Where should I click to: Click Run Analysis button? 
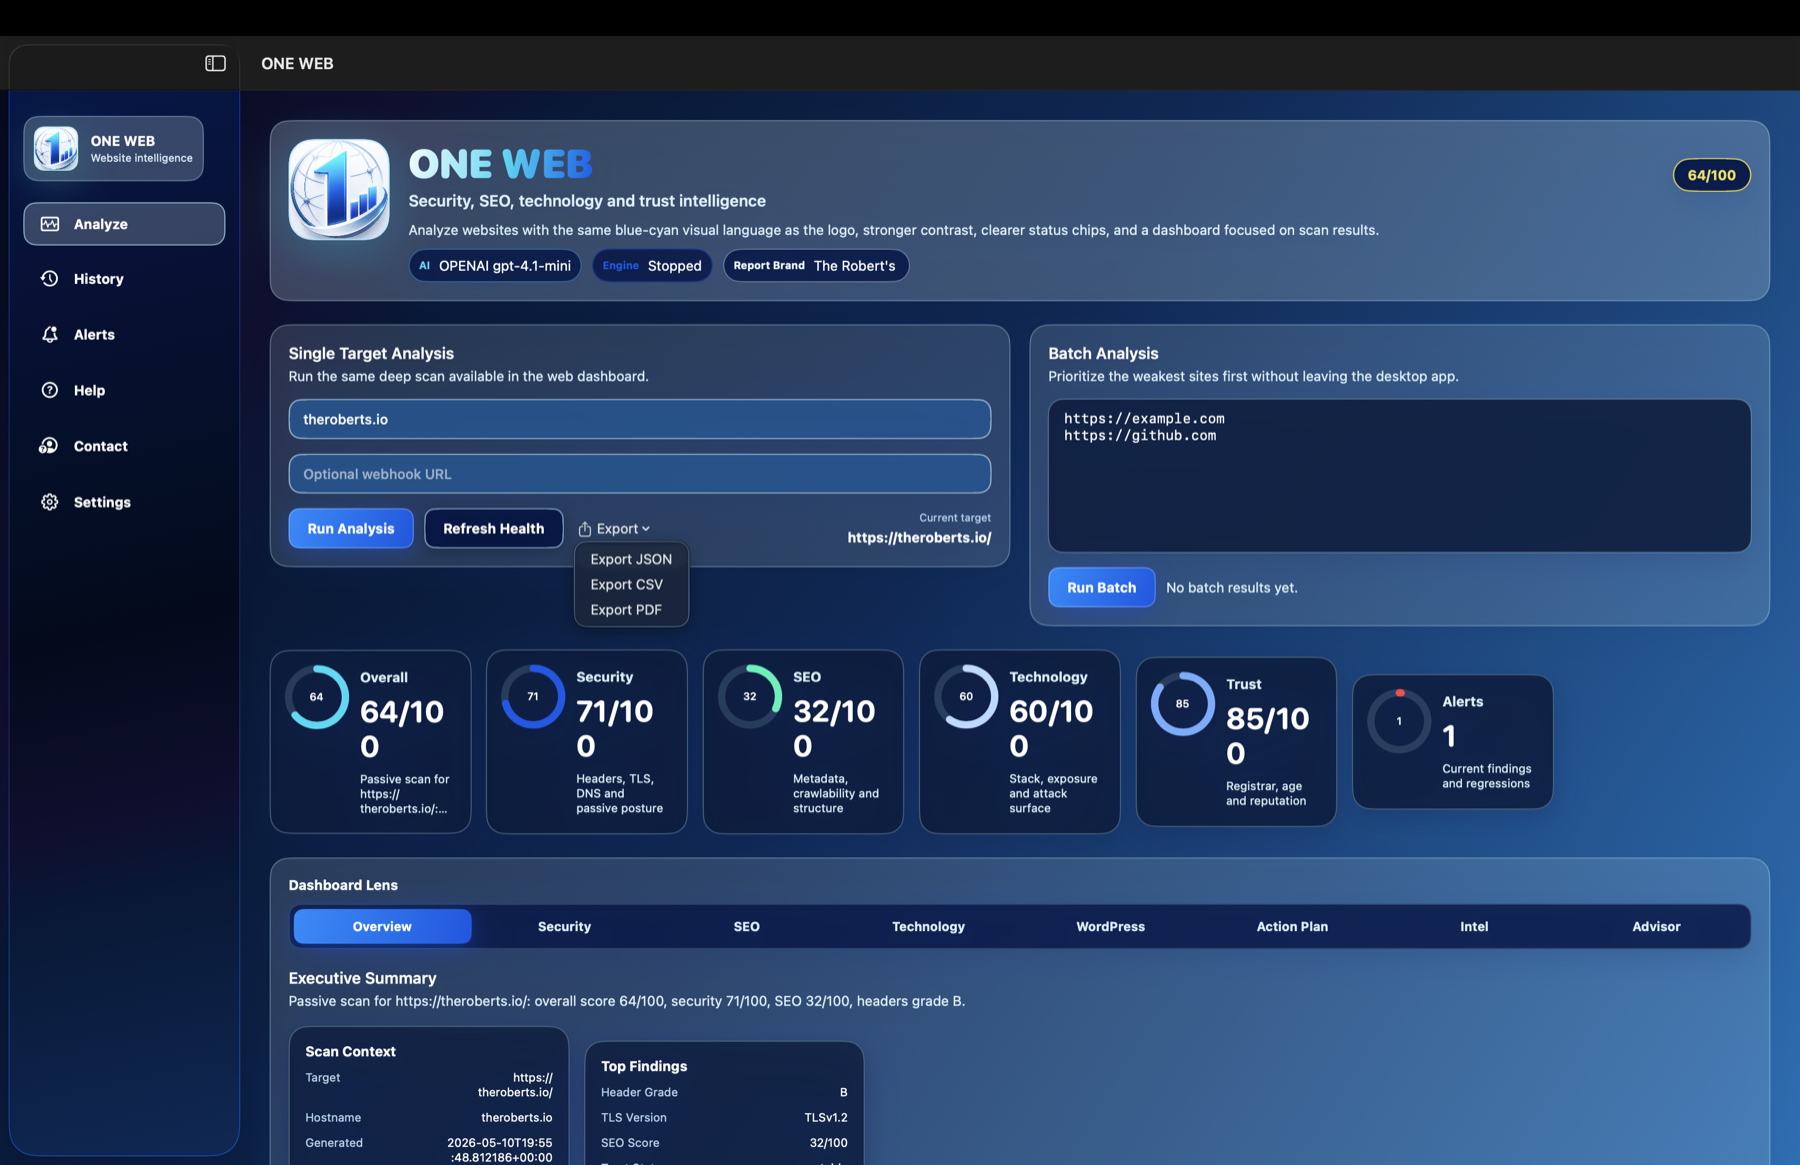[351, 528]
